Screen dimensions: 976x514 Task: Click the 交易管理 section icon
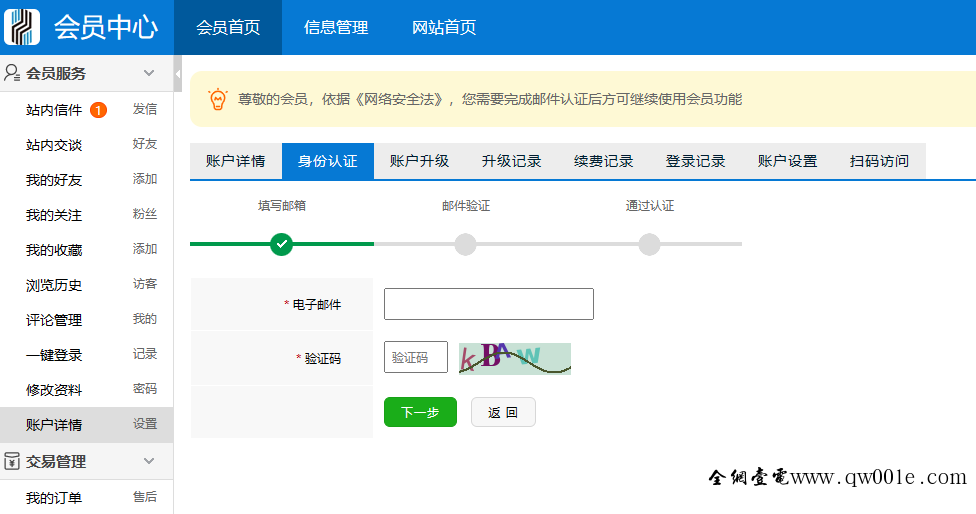click(x=13, y=461)
